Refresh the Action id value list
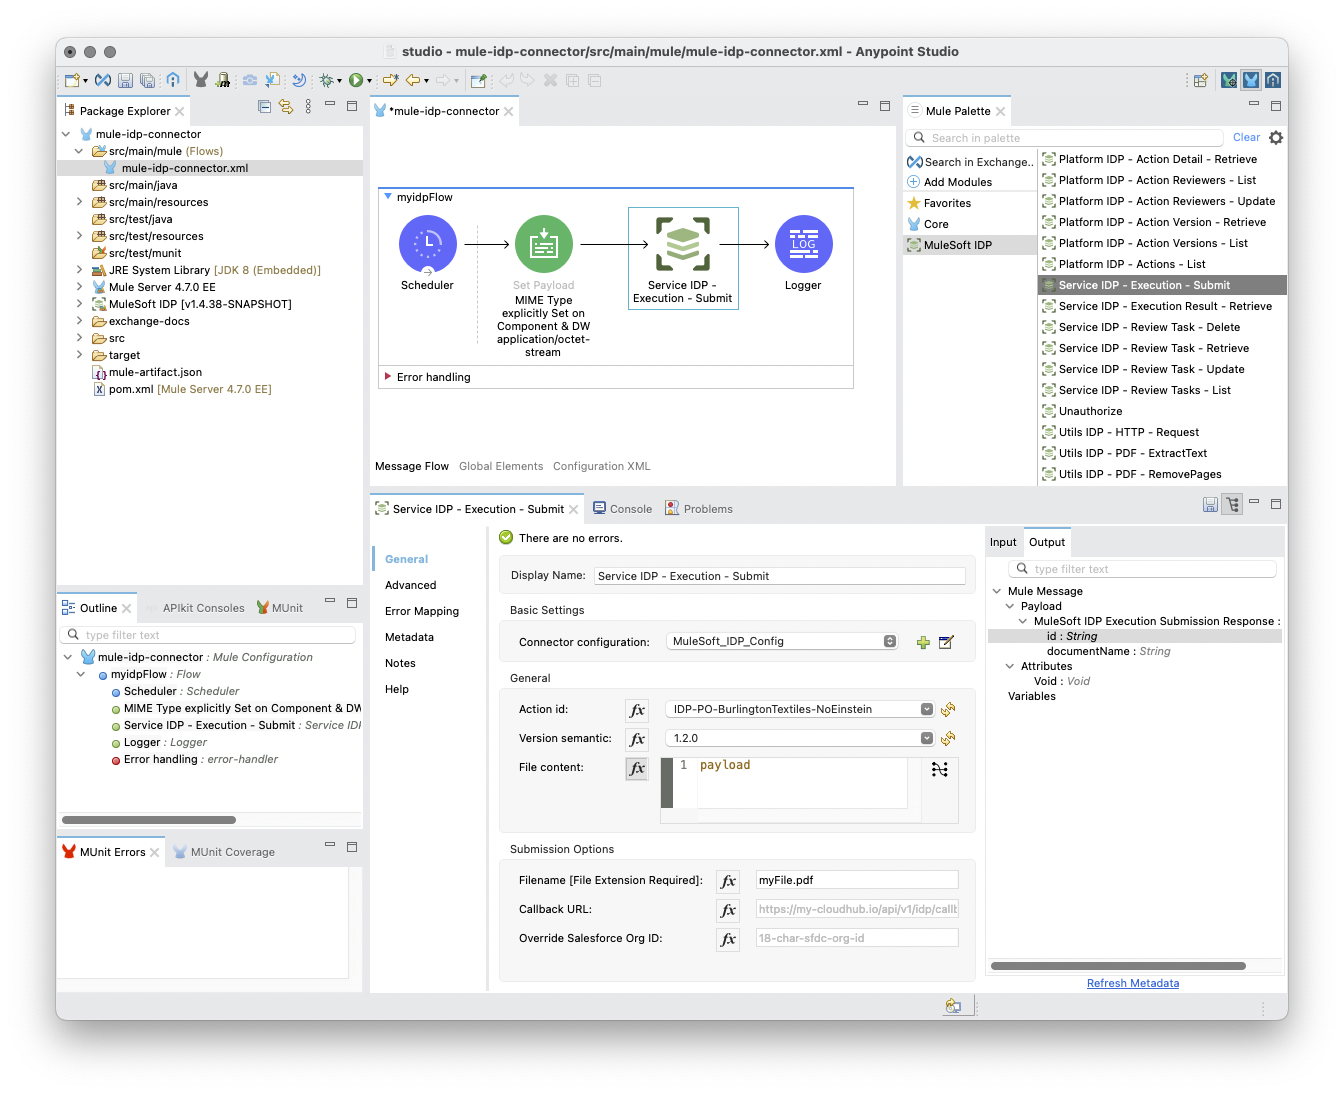Viewport: 1344px width, 1094px height. (x=948, y=709)
